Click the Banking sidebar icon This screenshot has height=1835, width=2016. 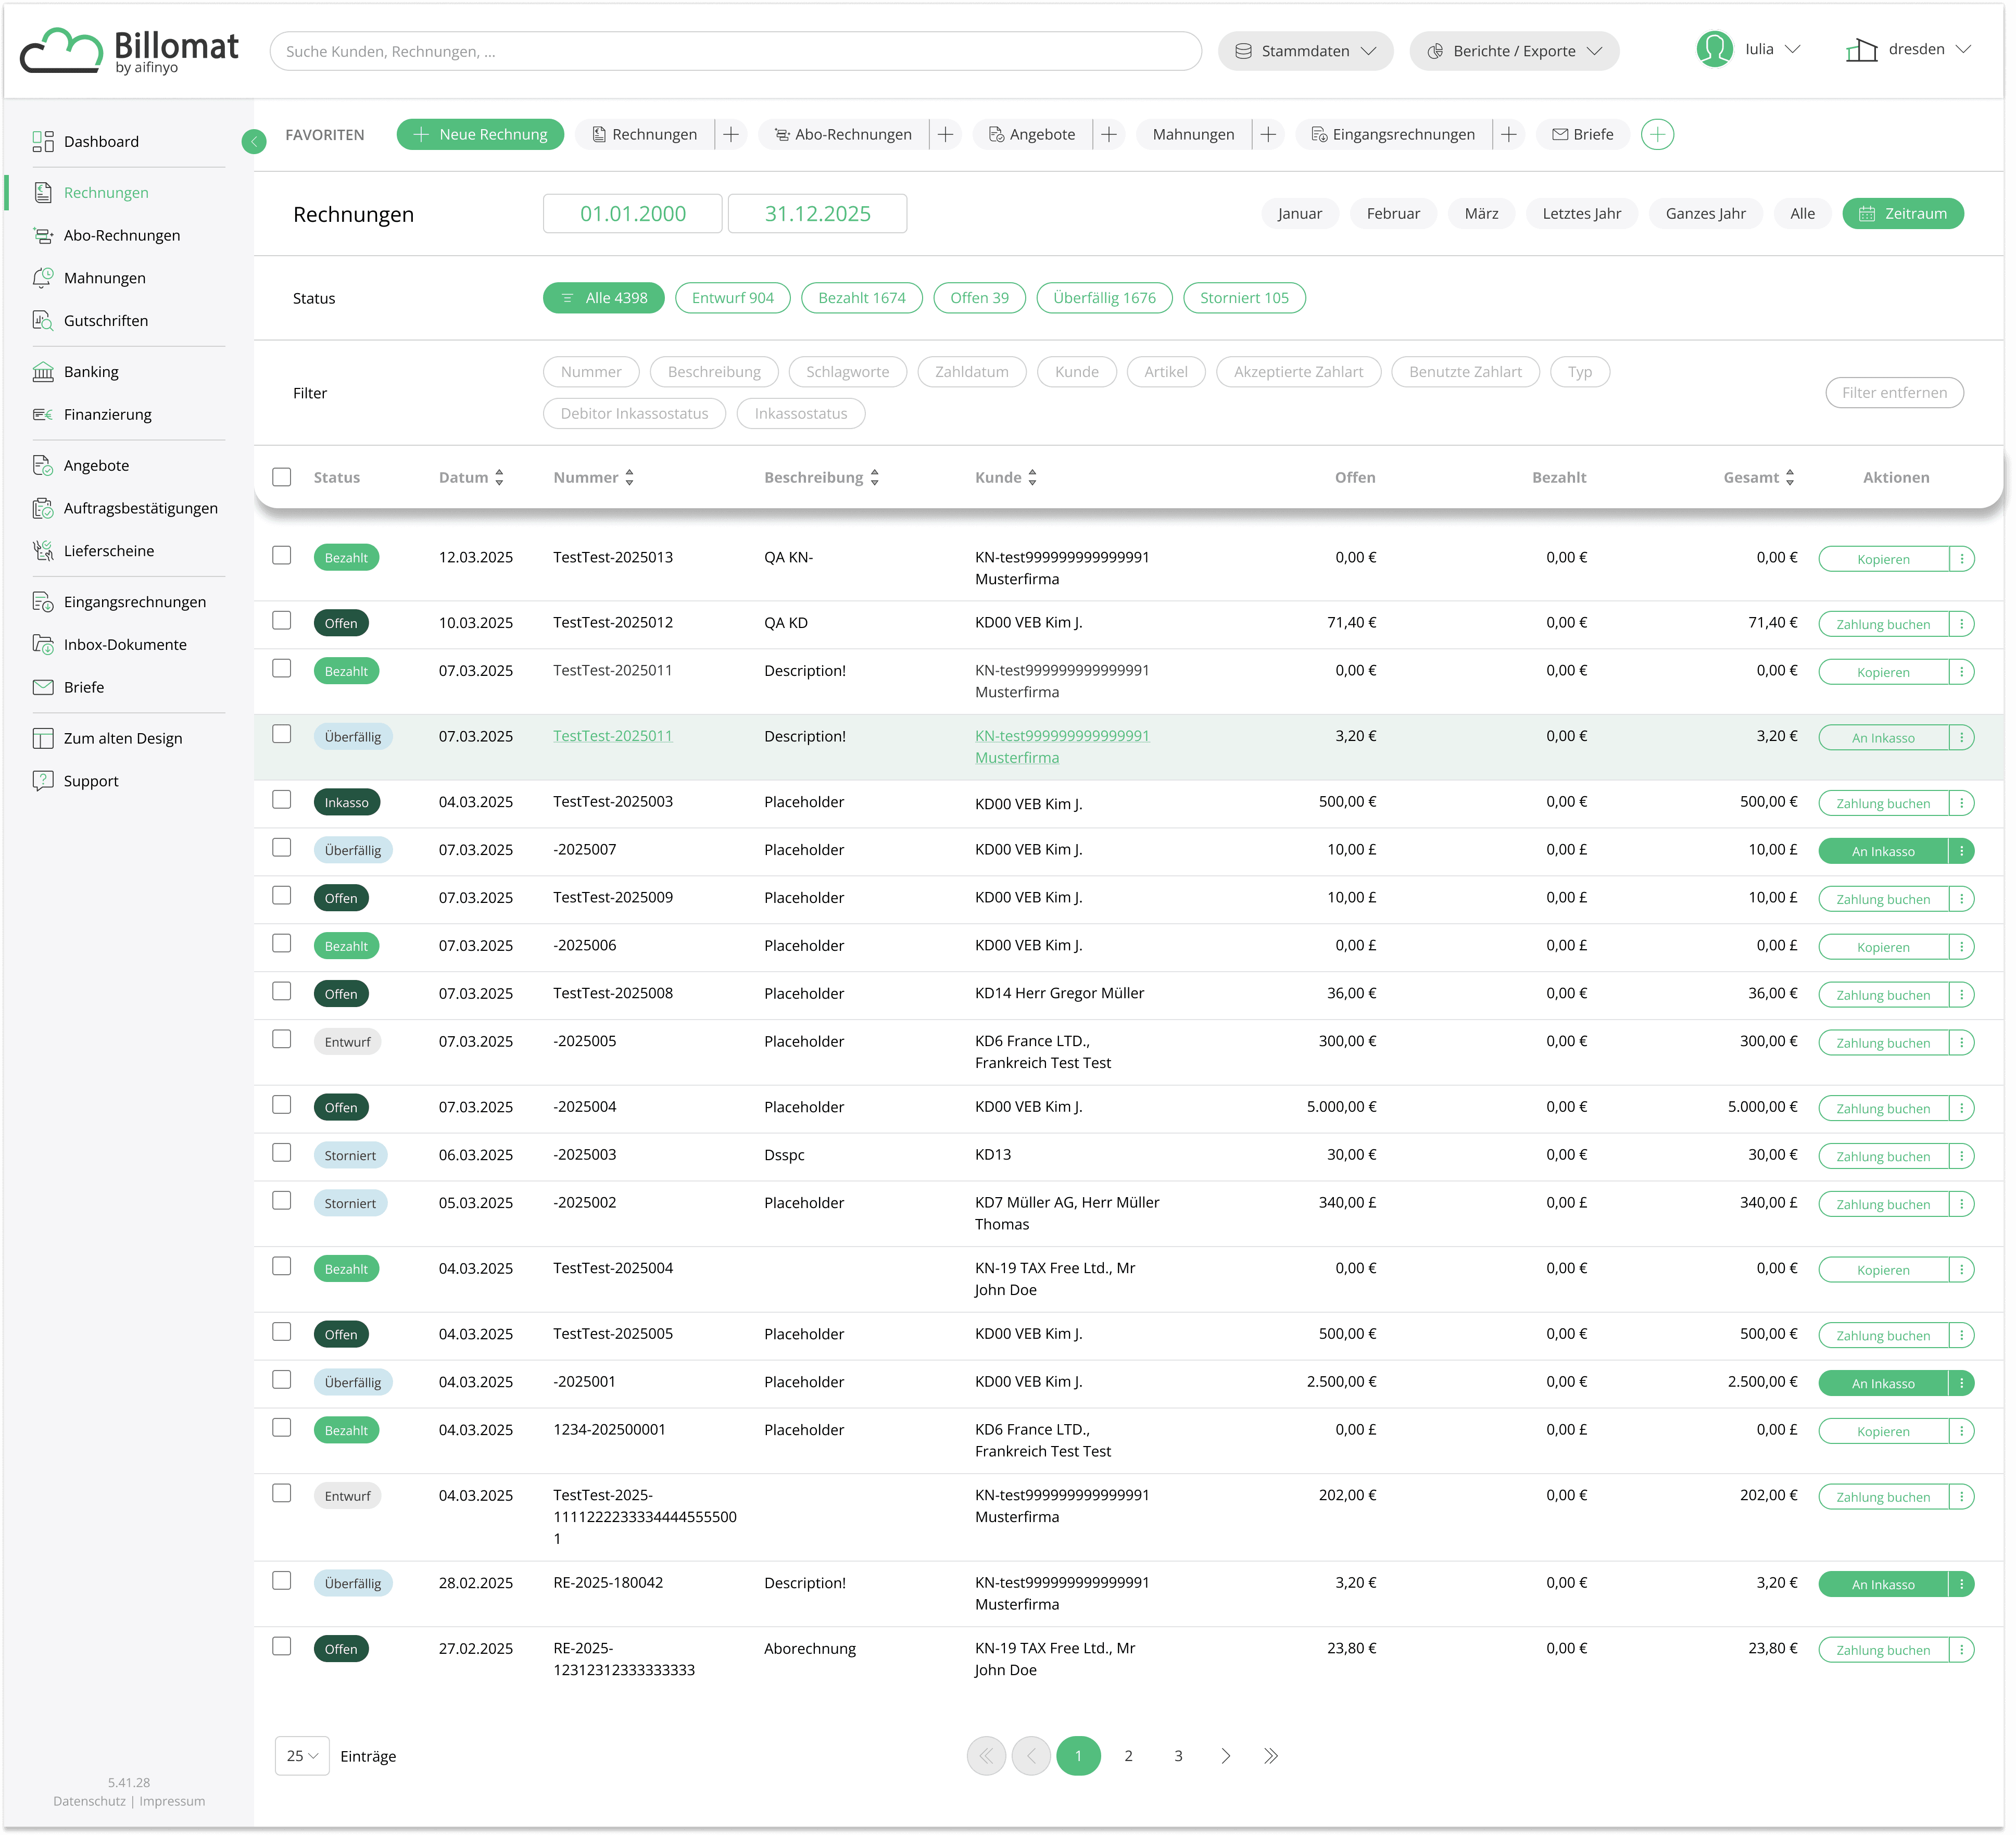pos(43,372)
